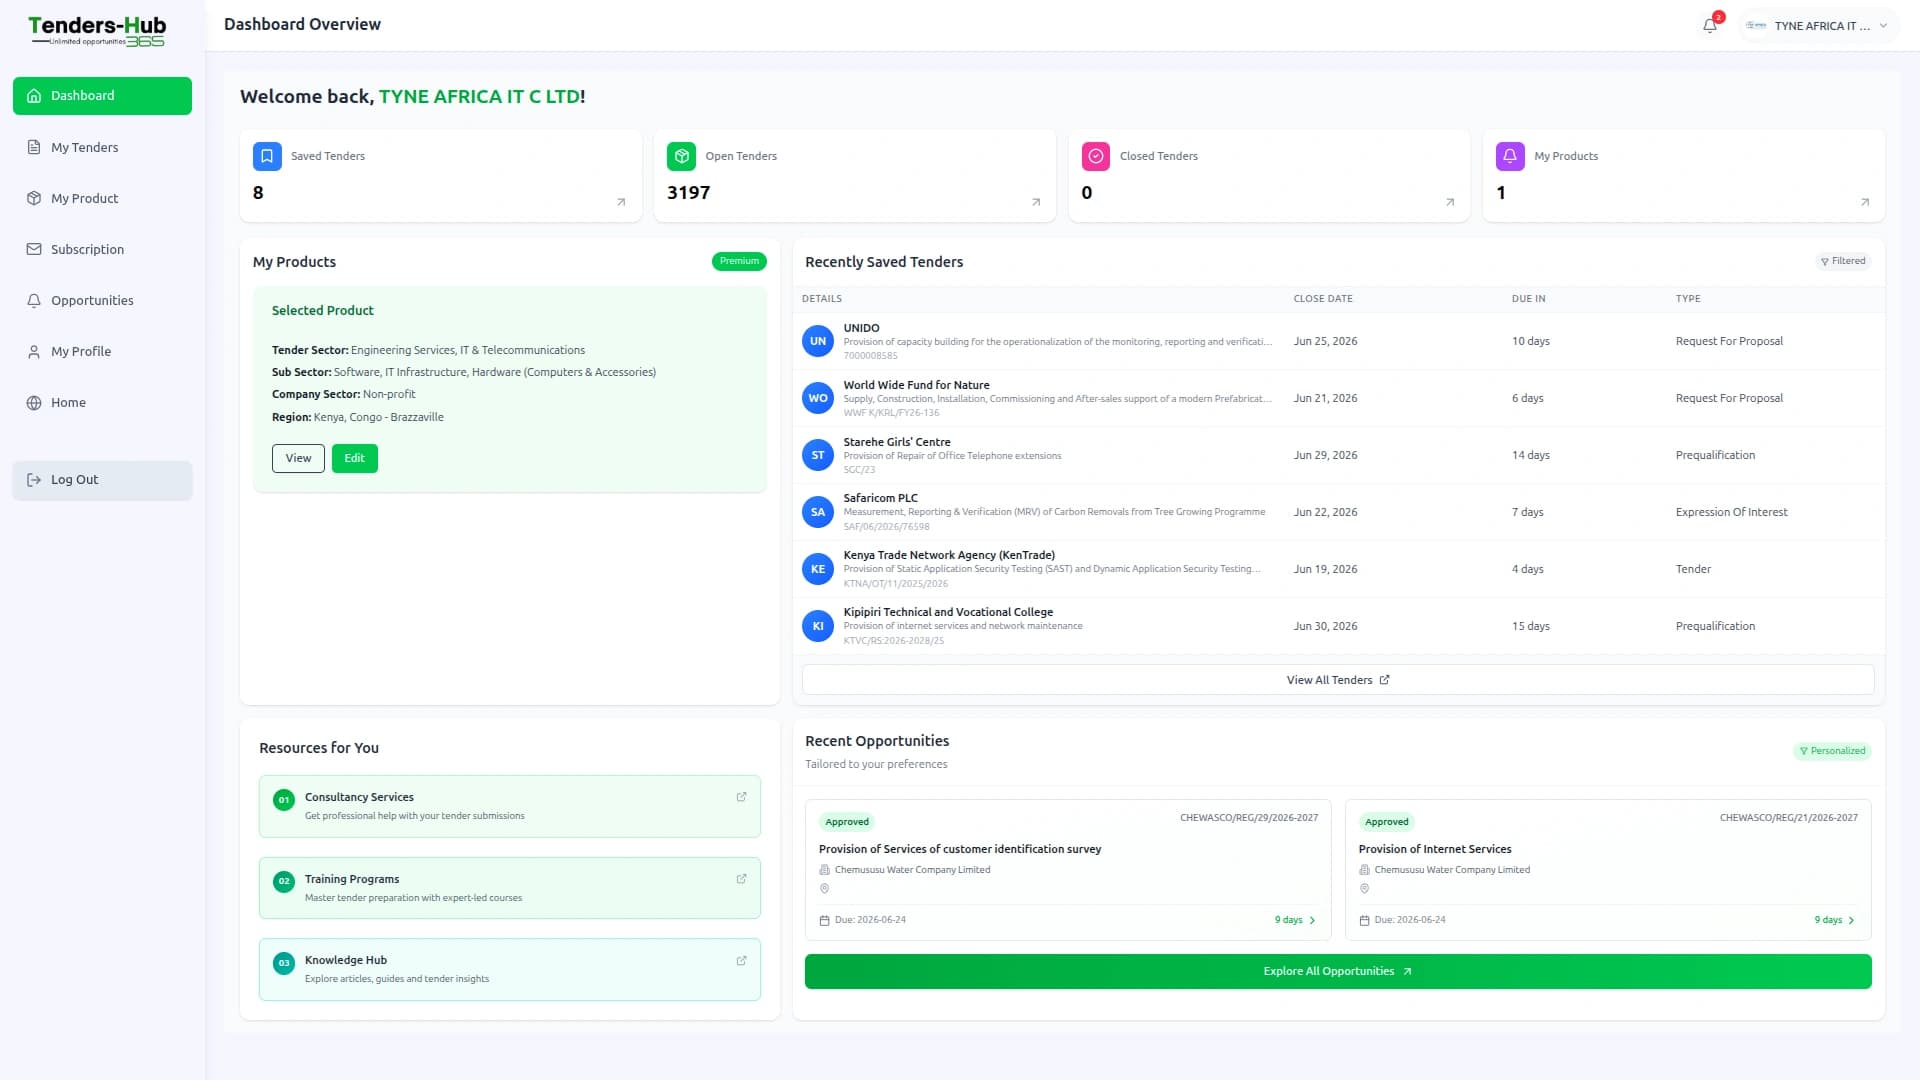Click the DUE IN column header

pos(1528,299)
